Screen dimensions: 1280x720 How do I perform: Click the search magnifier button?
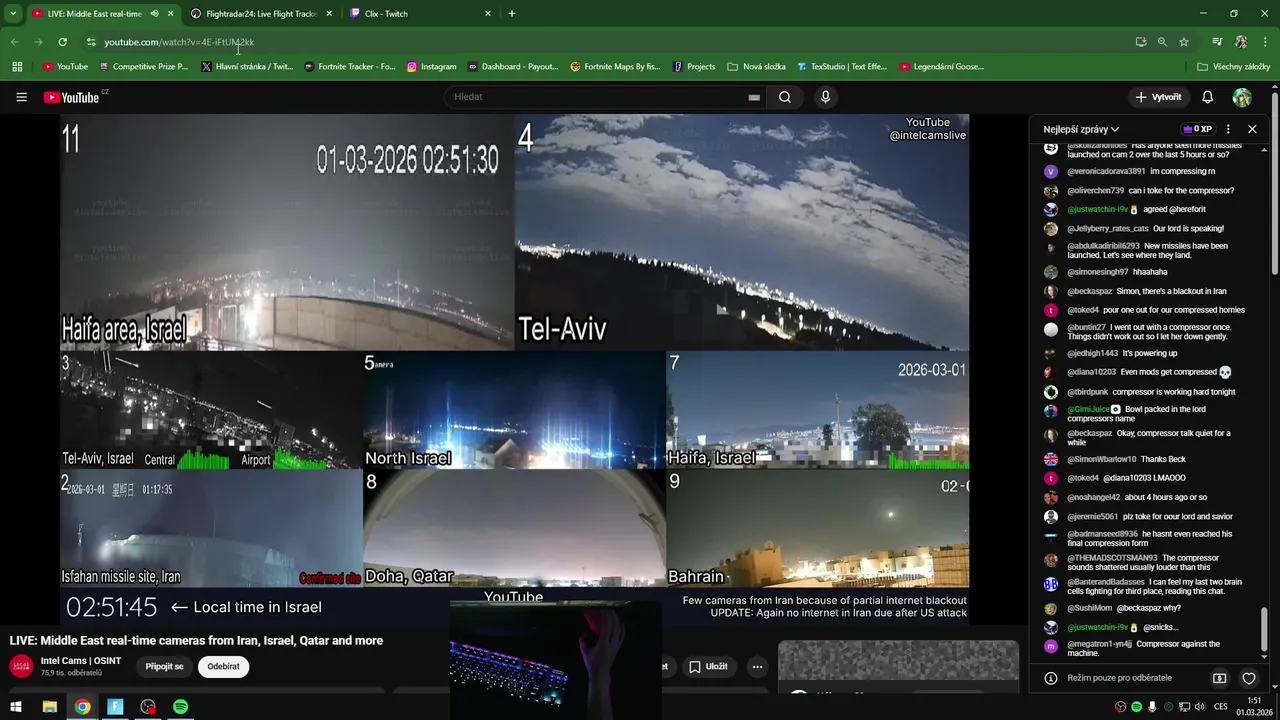[785, 97]
